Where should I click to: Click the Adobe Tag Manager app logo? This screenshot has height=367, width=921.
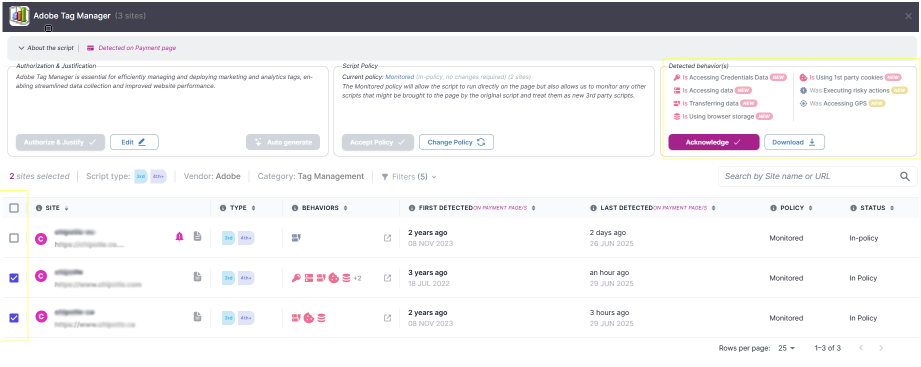pyautogui.click(x=19, y=16)
